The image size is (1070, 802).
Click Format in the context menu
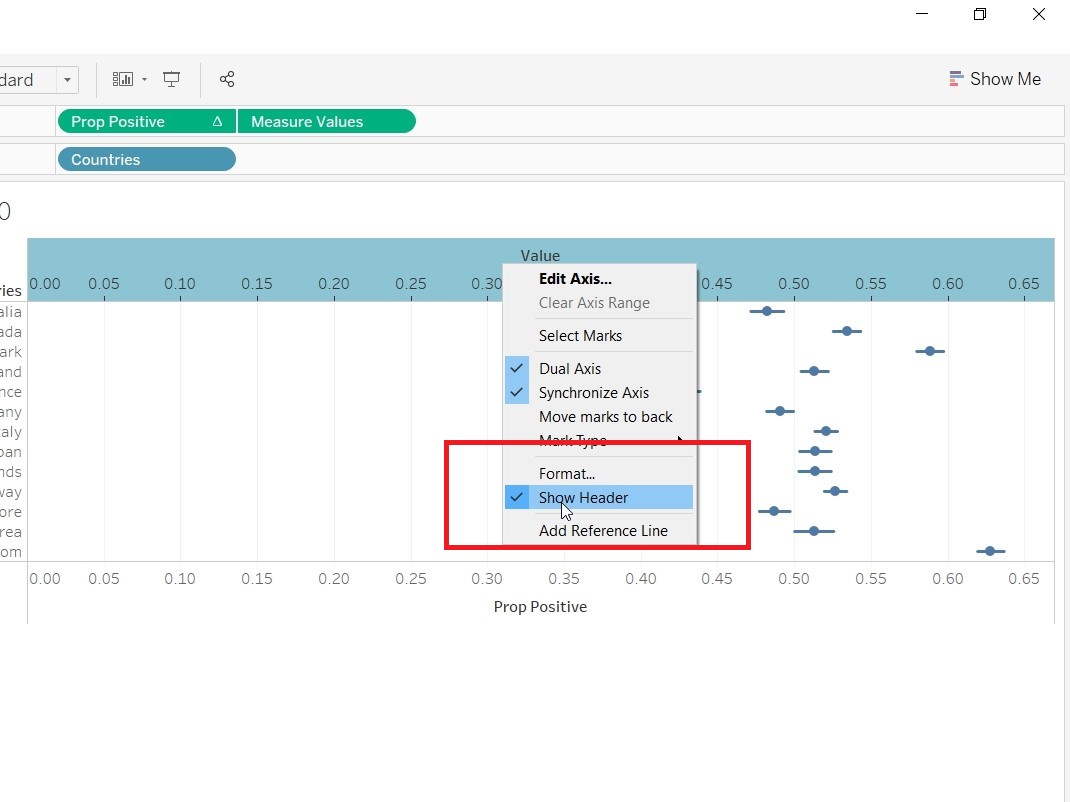[566, 474]
